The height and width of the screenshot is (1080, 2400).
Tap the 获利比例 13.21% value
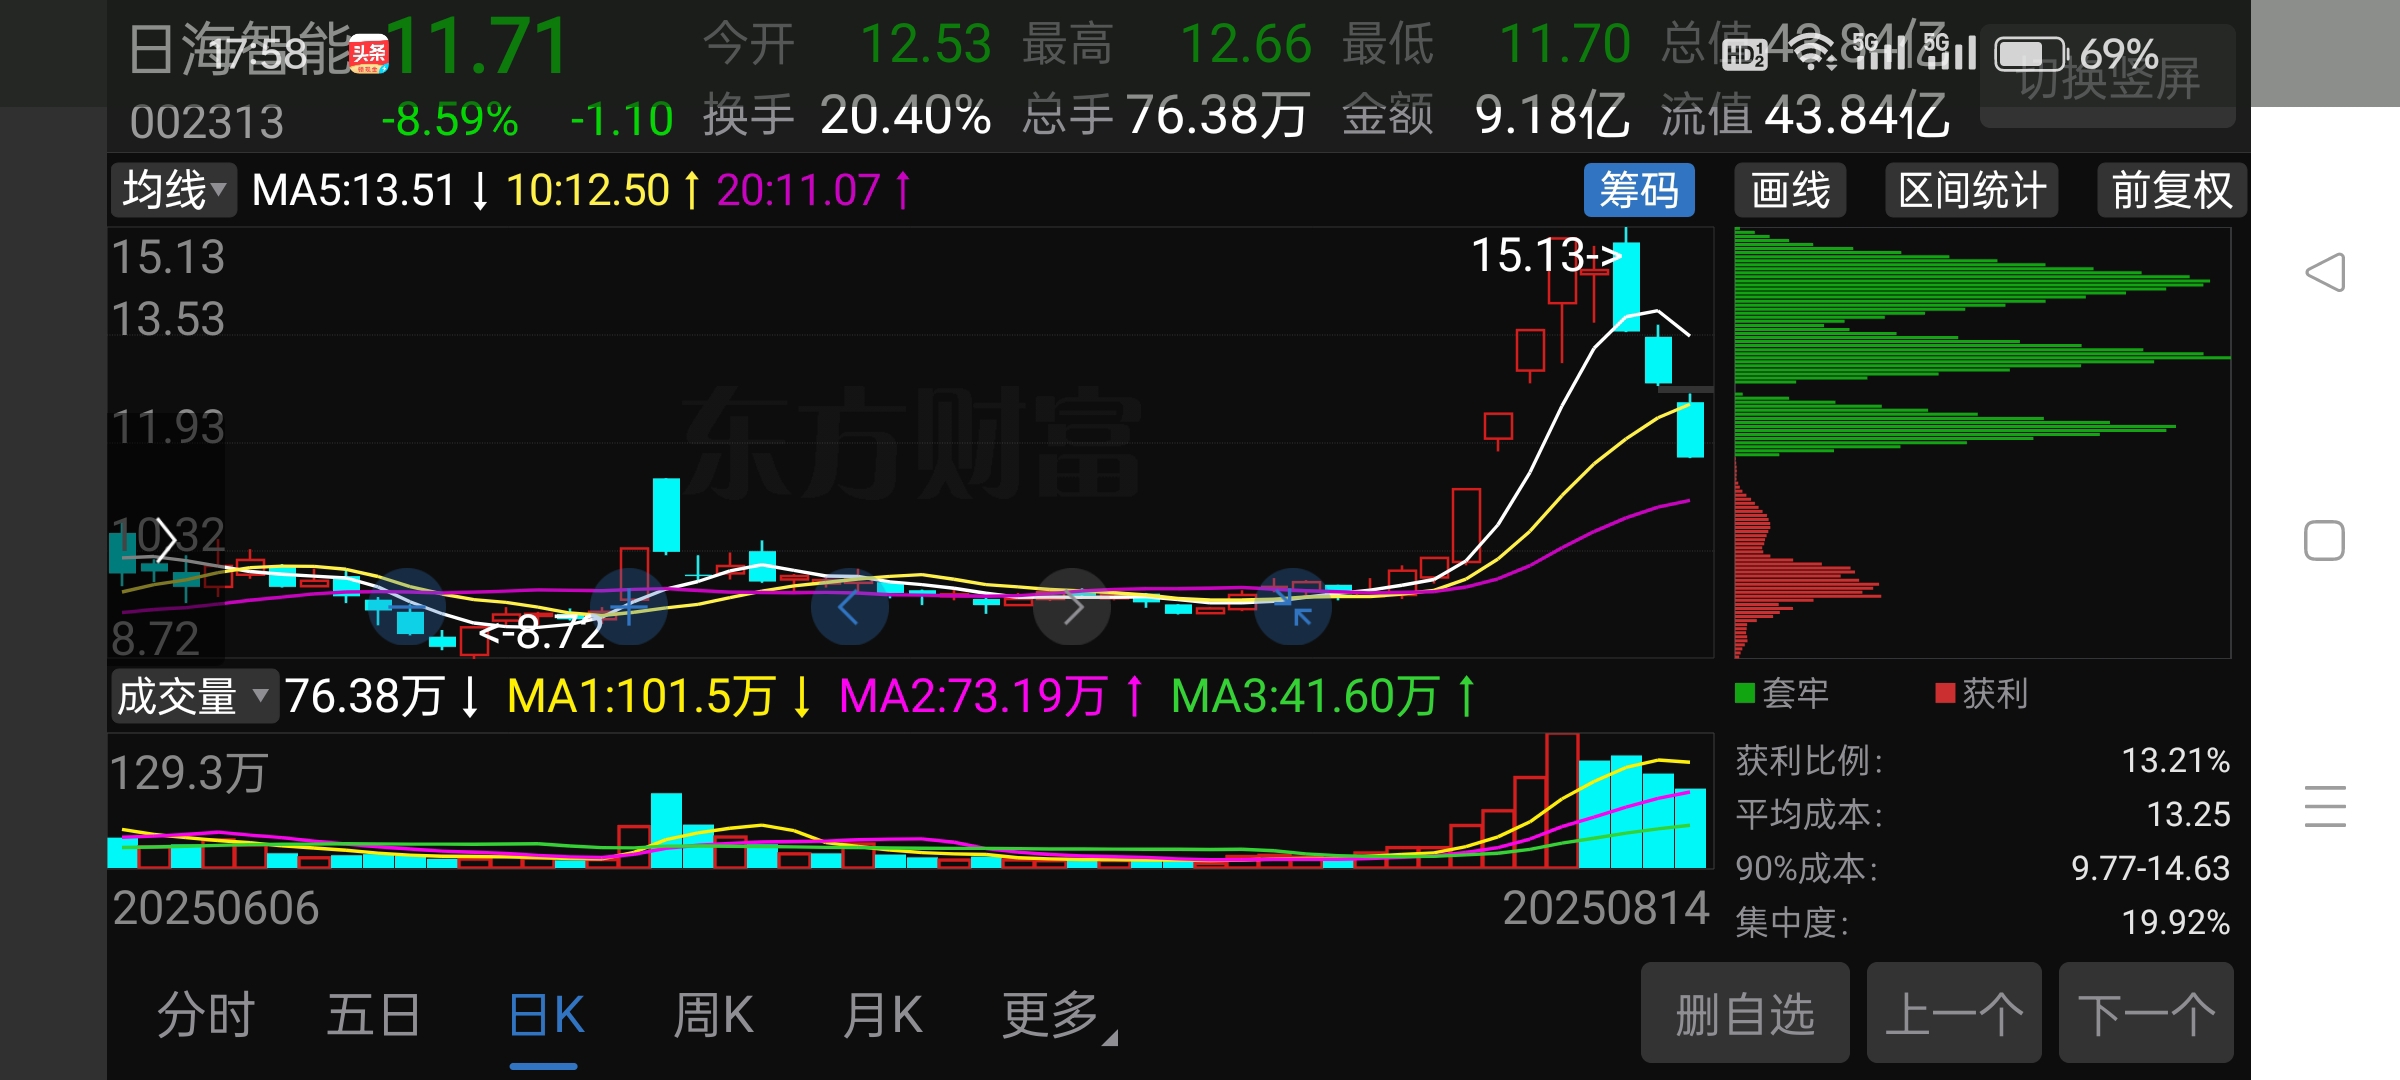pos(2176,761)
